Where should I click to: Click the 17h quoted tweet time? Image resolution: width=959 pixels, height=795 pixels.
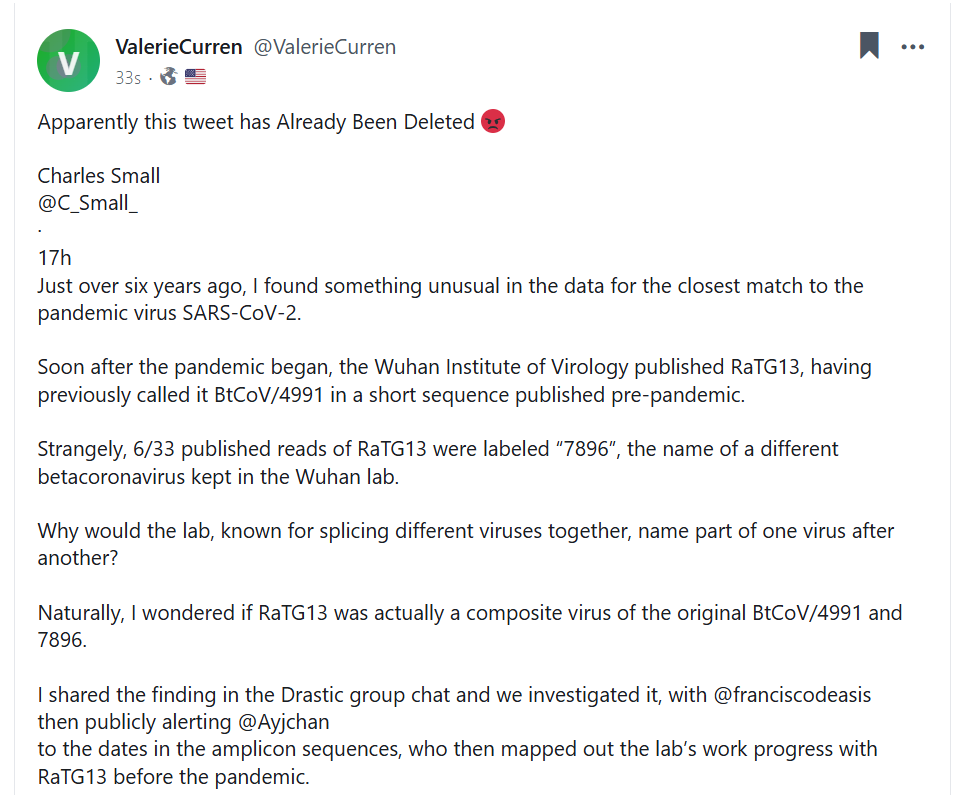coord(54,258)
